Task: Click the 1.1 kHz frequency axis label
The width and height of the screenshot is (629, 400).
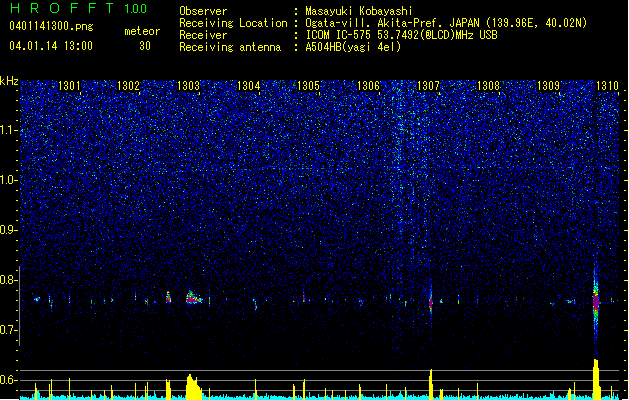Action: (9, 131)
